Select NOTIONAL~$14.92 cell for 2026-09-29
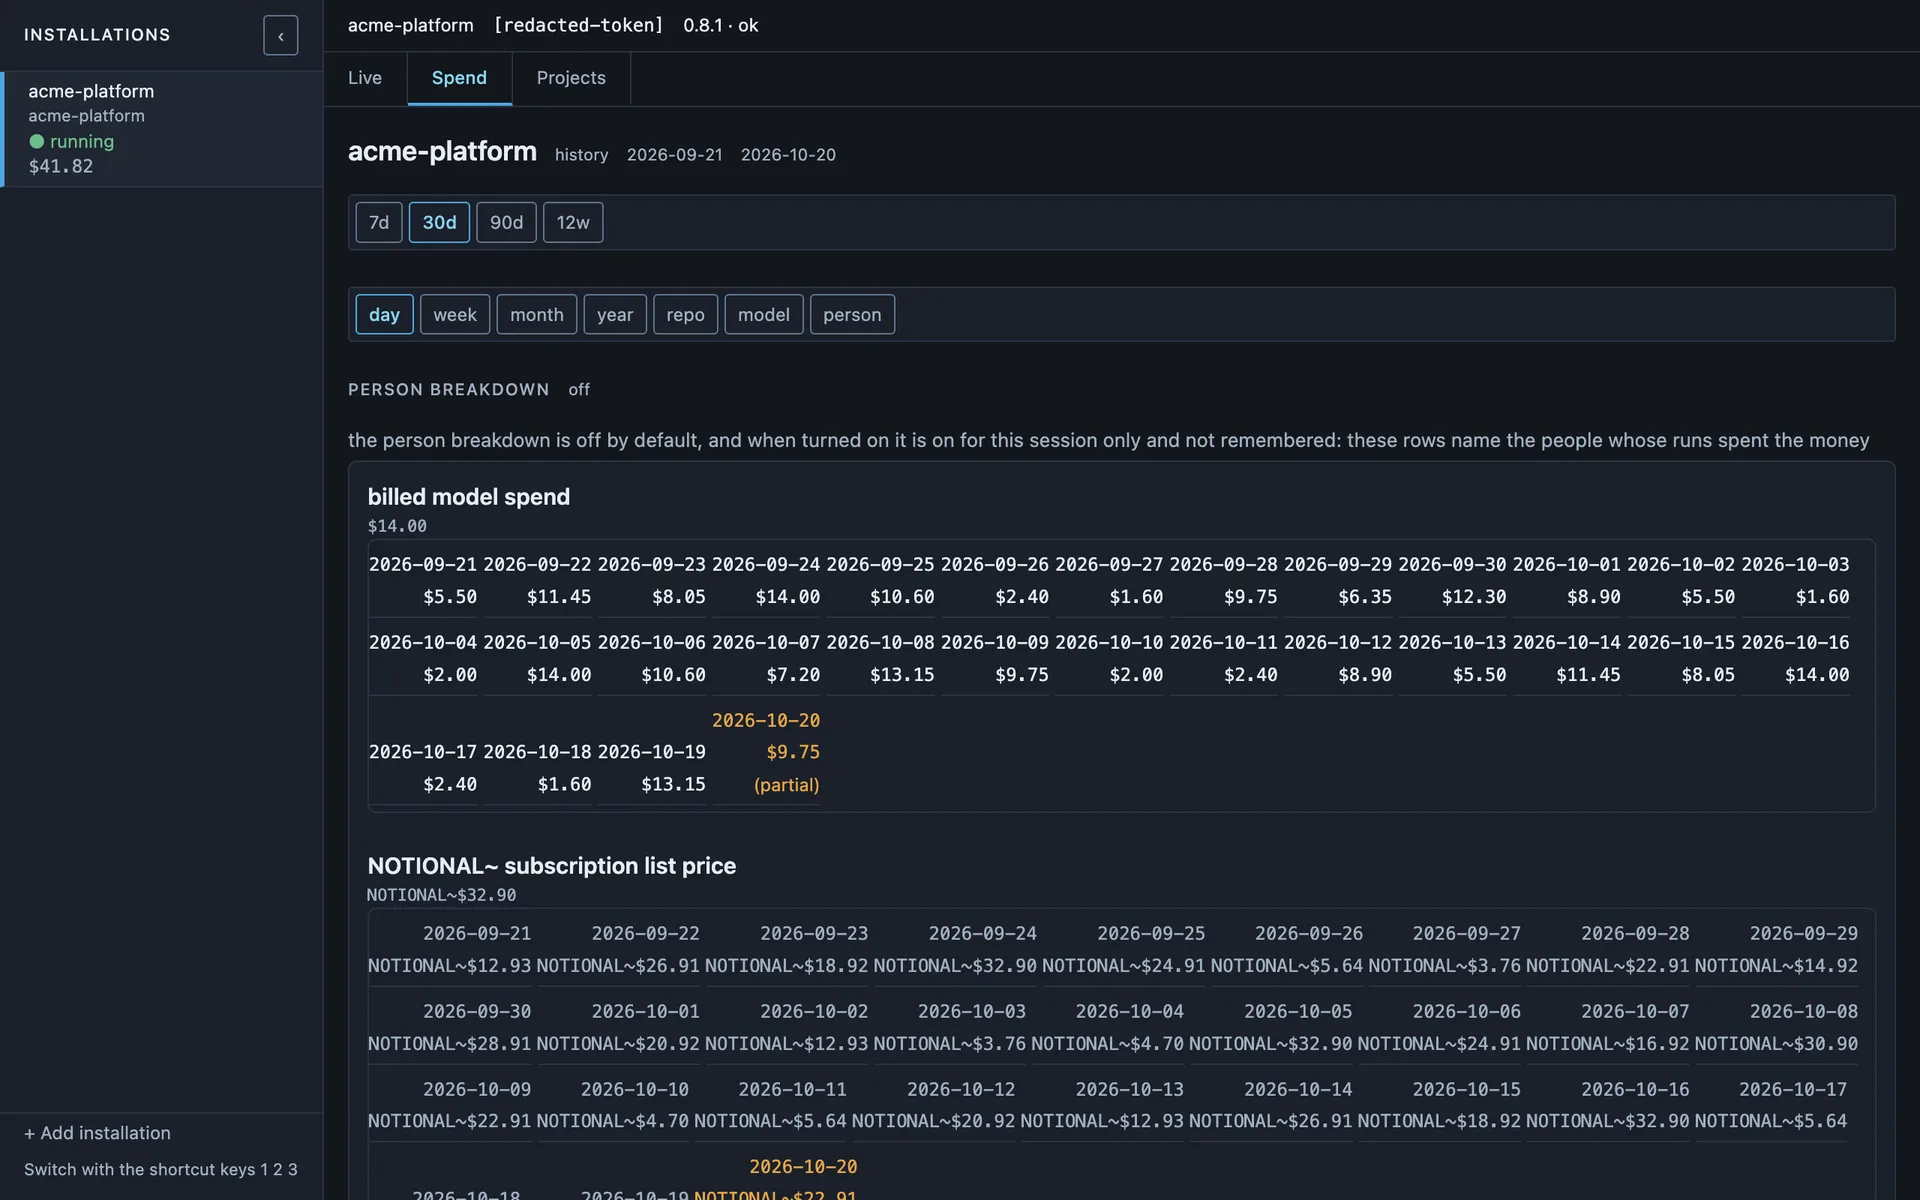 click(x=1776, y=949)
